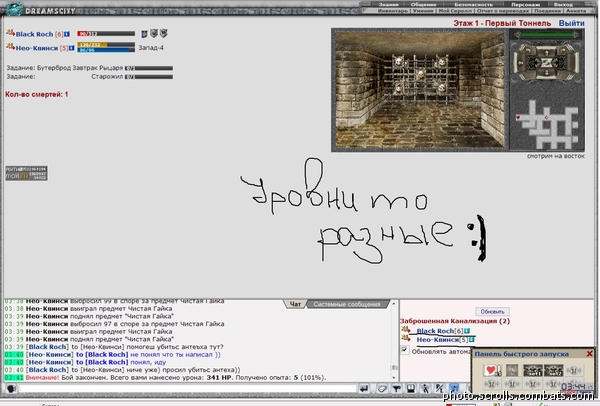The height and width of the screenshot is (406, 600).
Task: Click the Выход menu item
Action: 563,4
